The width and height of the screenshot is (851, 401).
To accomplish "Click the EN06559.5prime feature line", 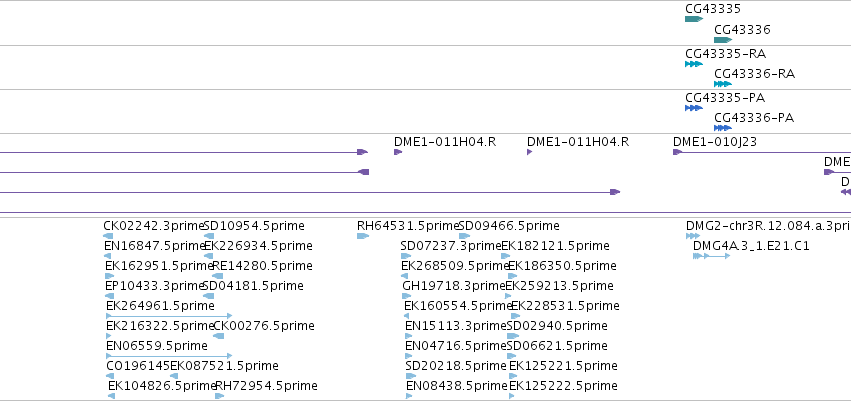I will [x=169, y=356].
